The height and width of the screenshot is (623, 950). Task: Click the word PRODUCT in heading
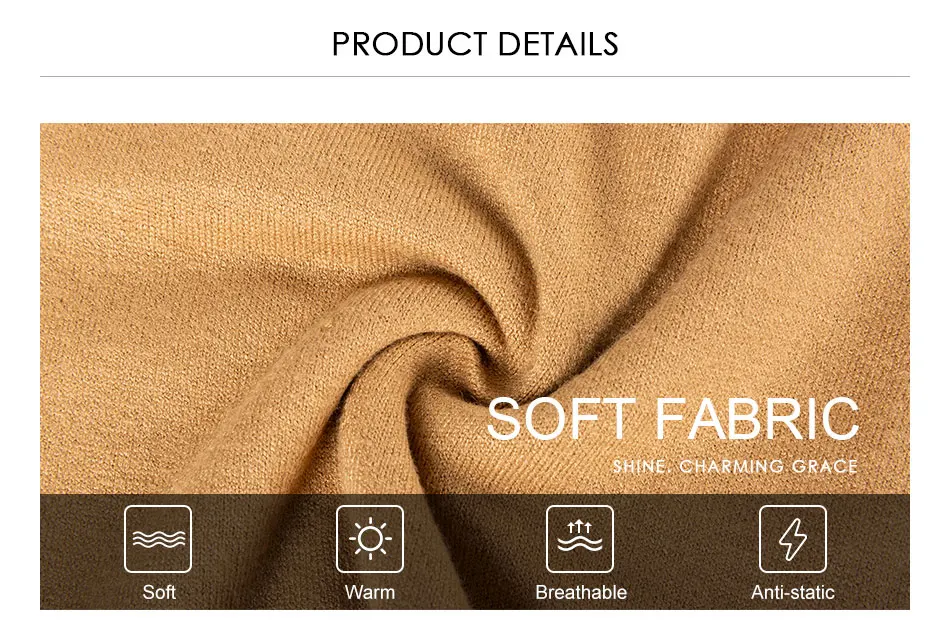(x=410, y=44)
